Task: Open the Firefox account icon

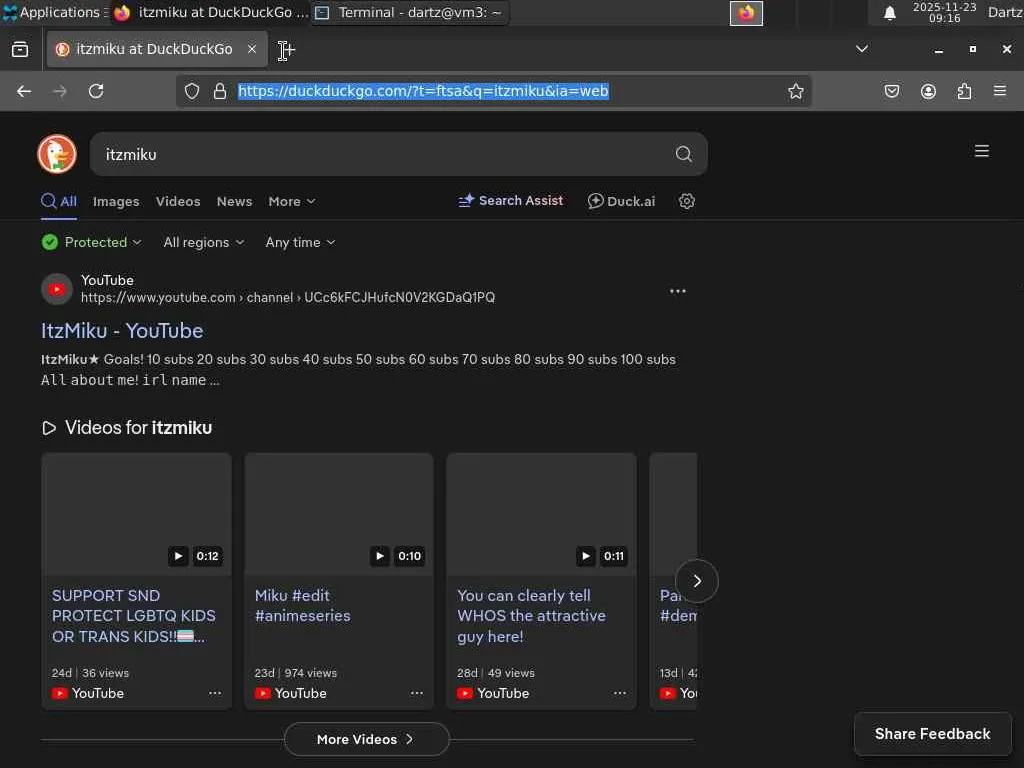Action: [928, 91]
